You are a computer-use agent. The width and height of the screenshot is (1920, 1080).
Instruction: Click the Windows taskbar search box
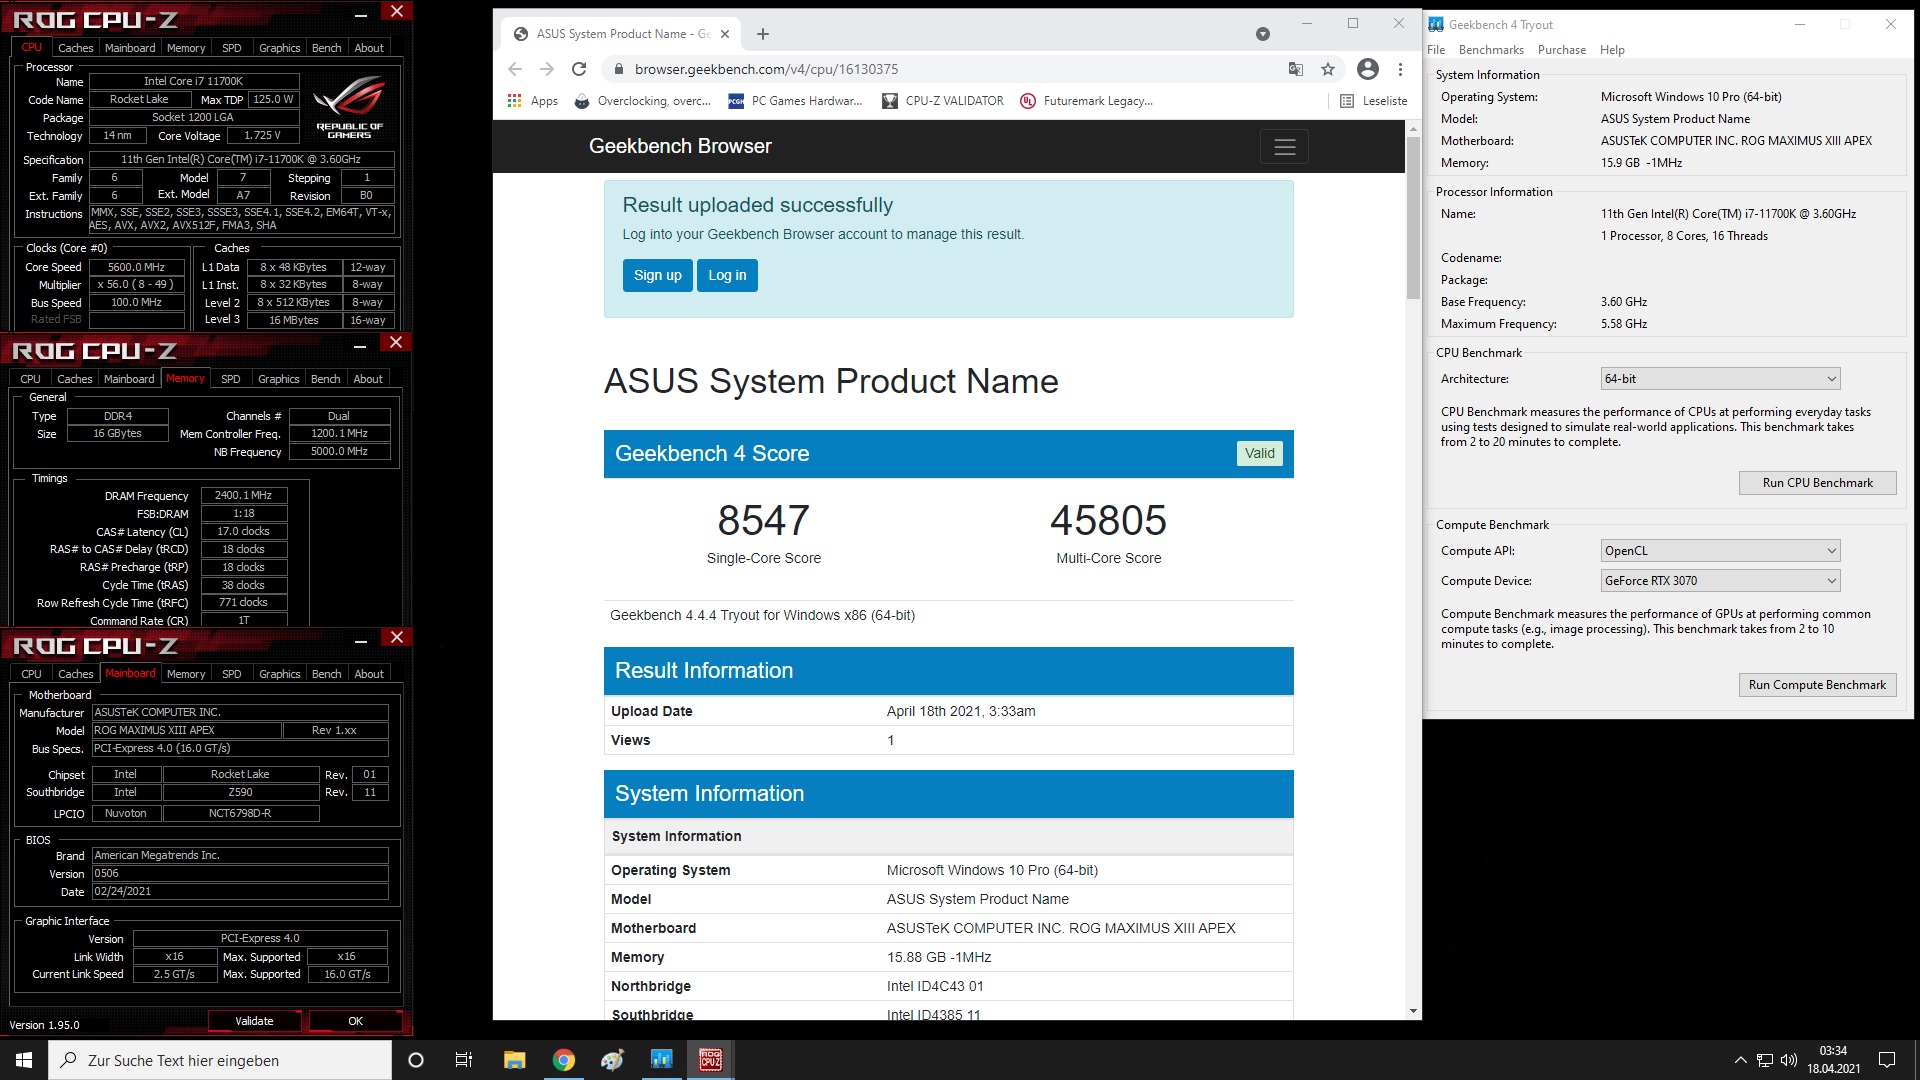pos(220,1060)
